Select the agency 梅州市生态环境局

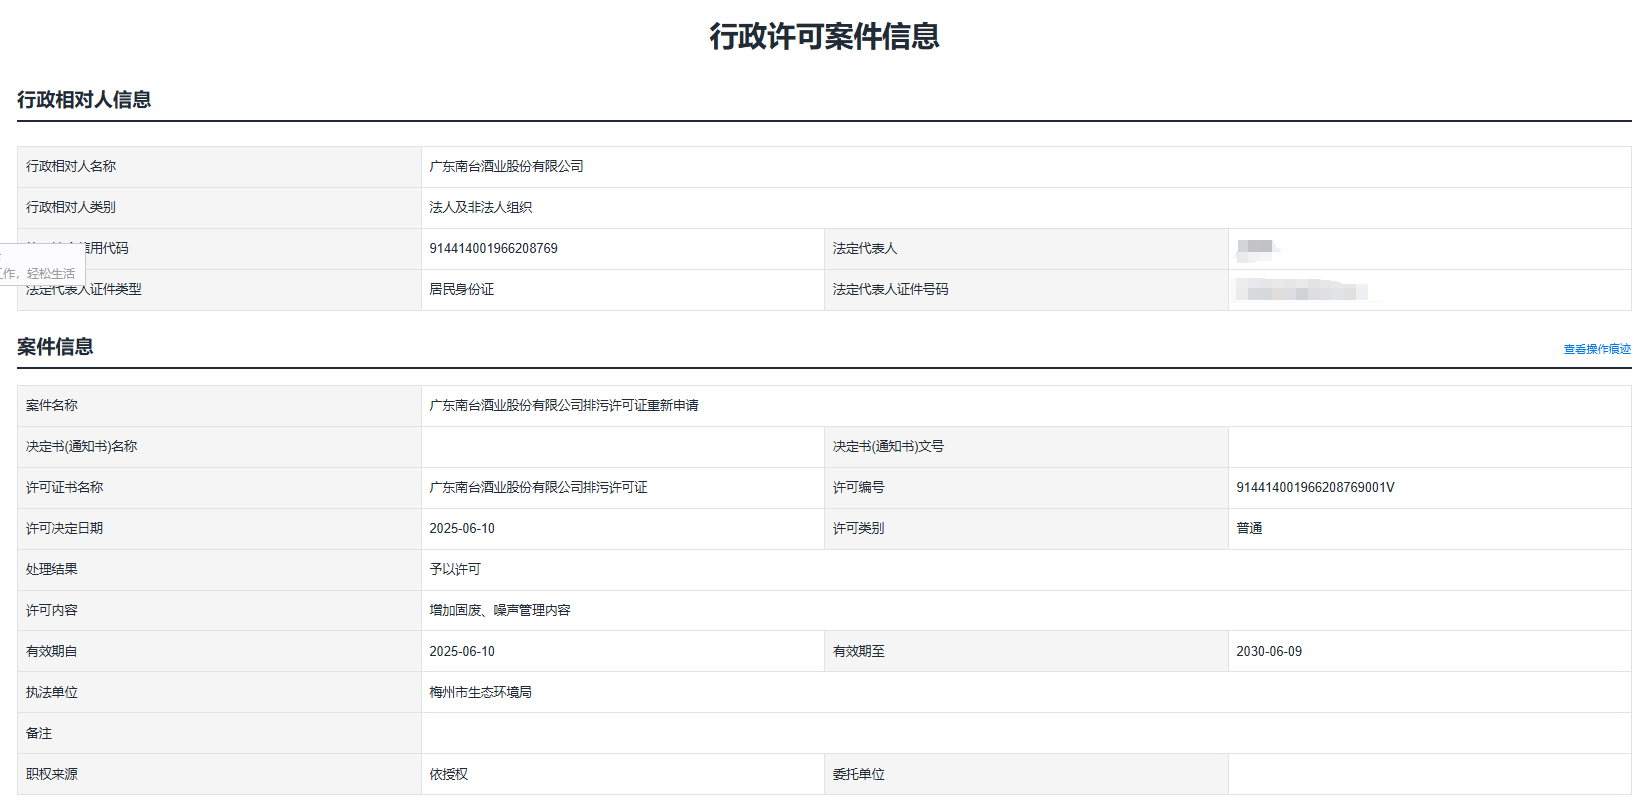coord(480,693)
